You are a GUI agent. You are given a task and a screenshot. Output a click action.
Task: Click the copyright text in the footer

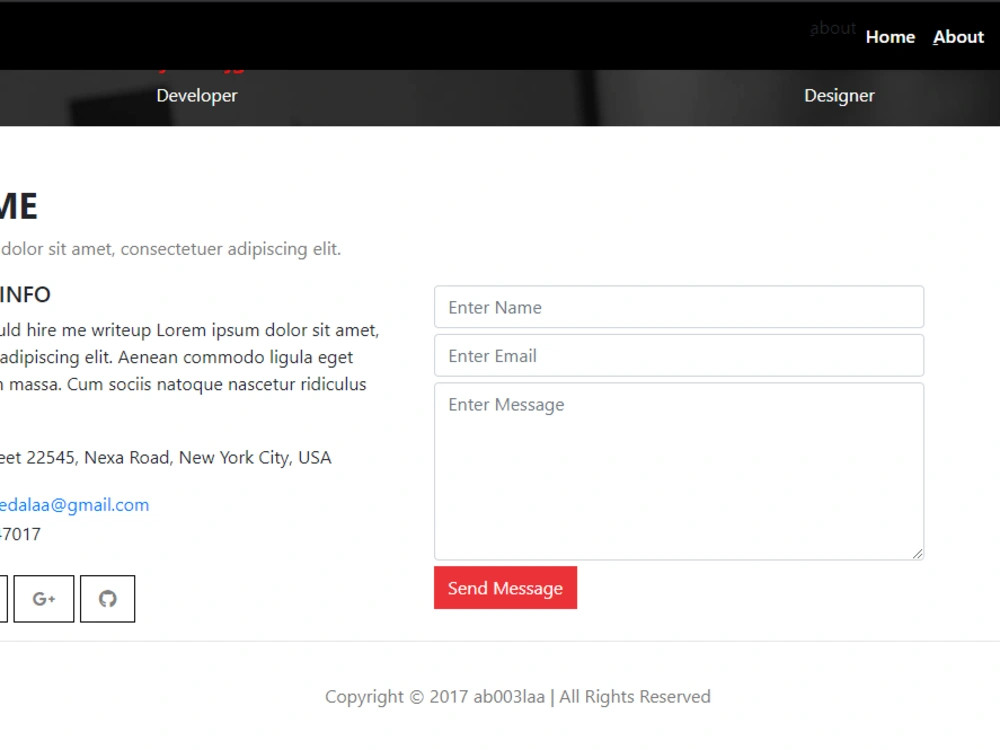click(518, 696)
